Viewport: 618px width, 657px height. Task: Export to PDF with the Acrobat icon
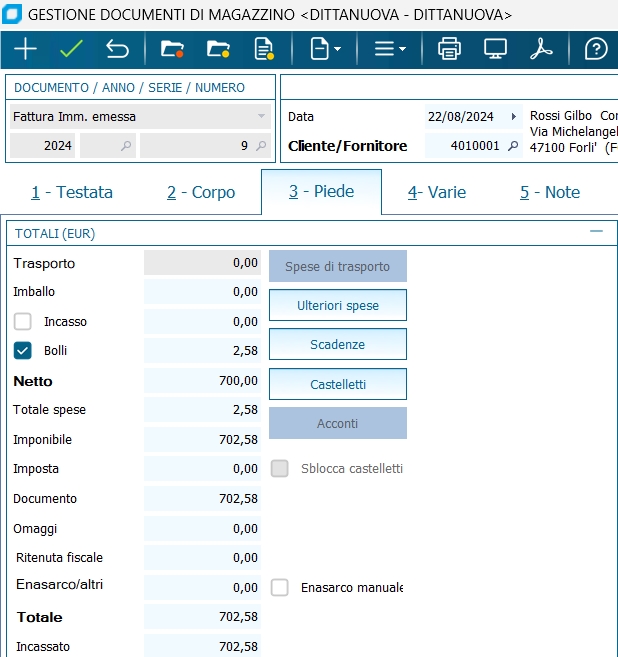tap(541, 49)
